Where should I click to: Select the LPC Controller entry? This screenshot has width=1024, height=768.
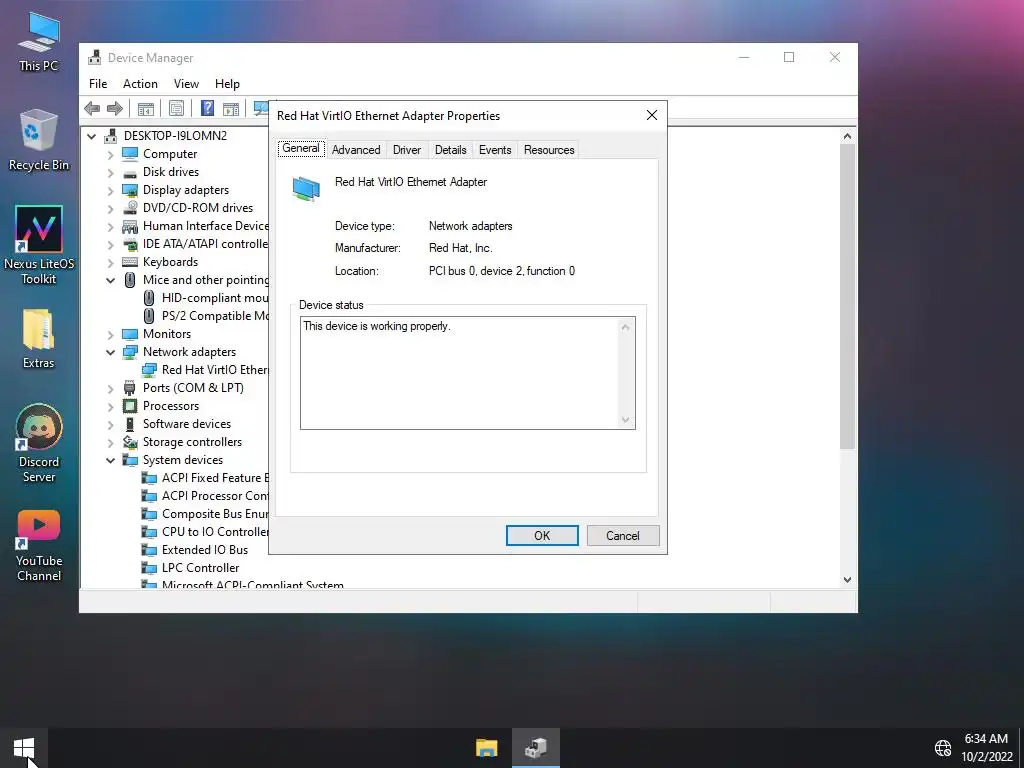click(200, 568)
